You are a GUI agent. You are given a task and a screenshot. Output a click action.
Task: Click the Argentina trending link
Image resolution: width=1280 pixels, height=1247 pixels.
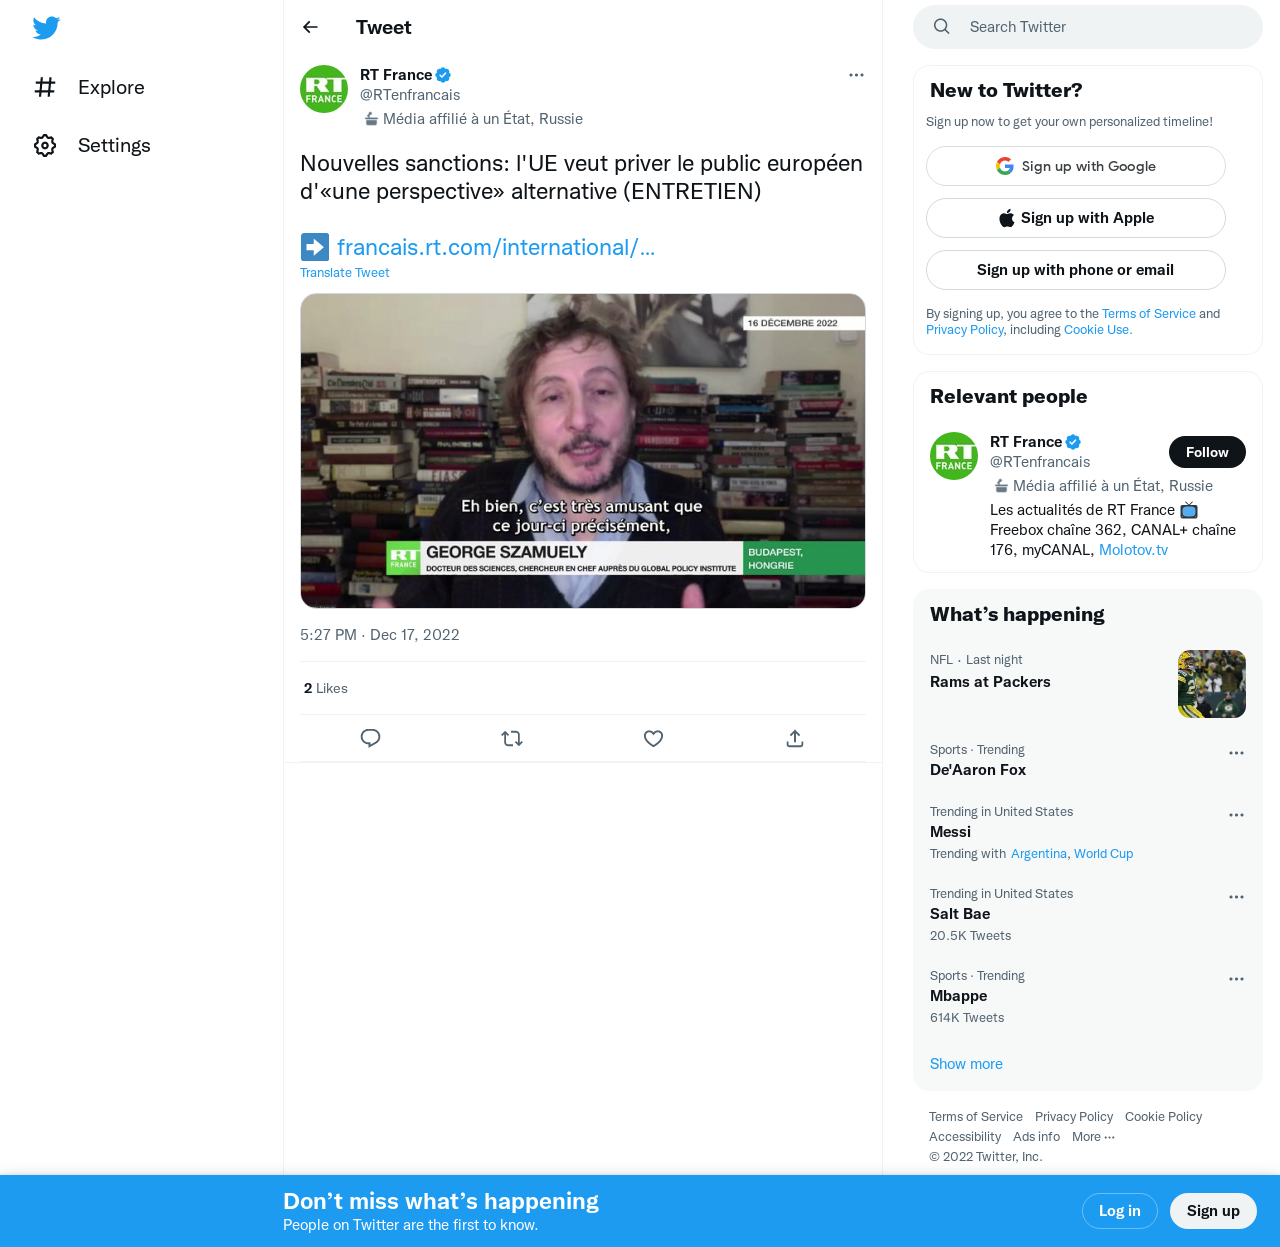(x=1039, y=854)
